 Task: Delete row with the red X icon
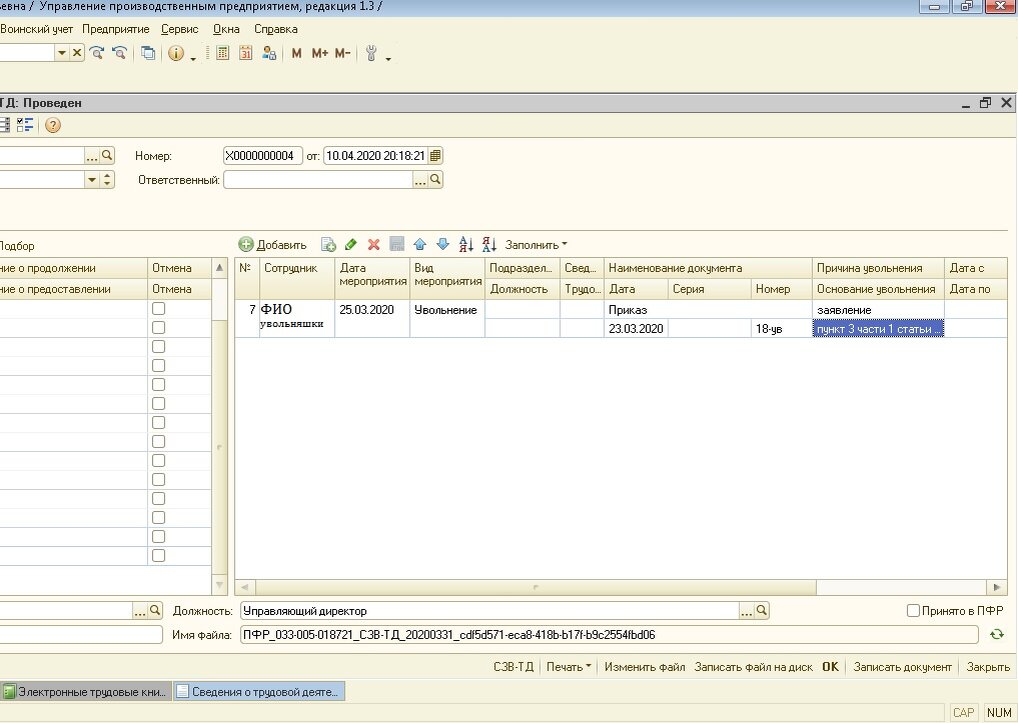[374, 245]
